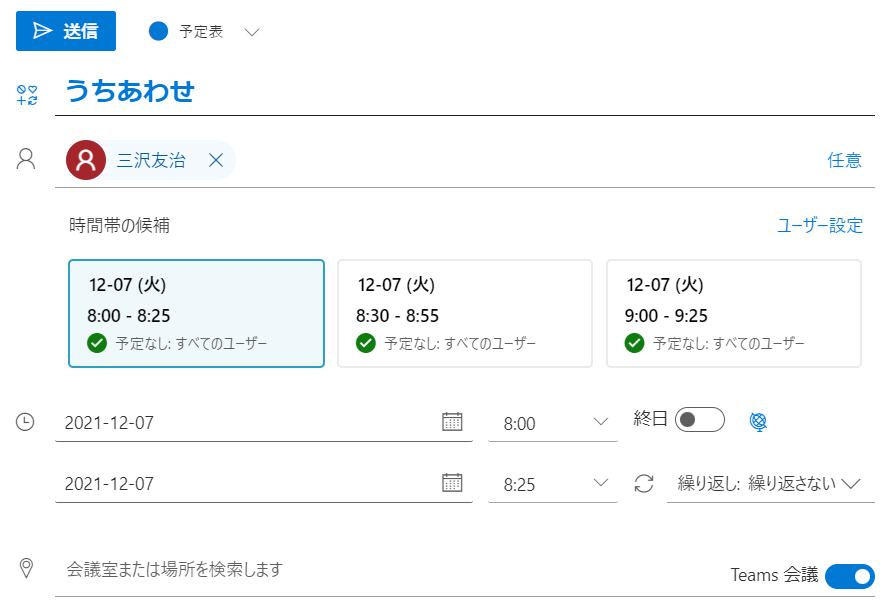Screen dimensions: 896x603
Task: Click the red avatar of 三沢友治
Action: tap(86, 160)
